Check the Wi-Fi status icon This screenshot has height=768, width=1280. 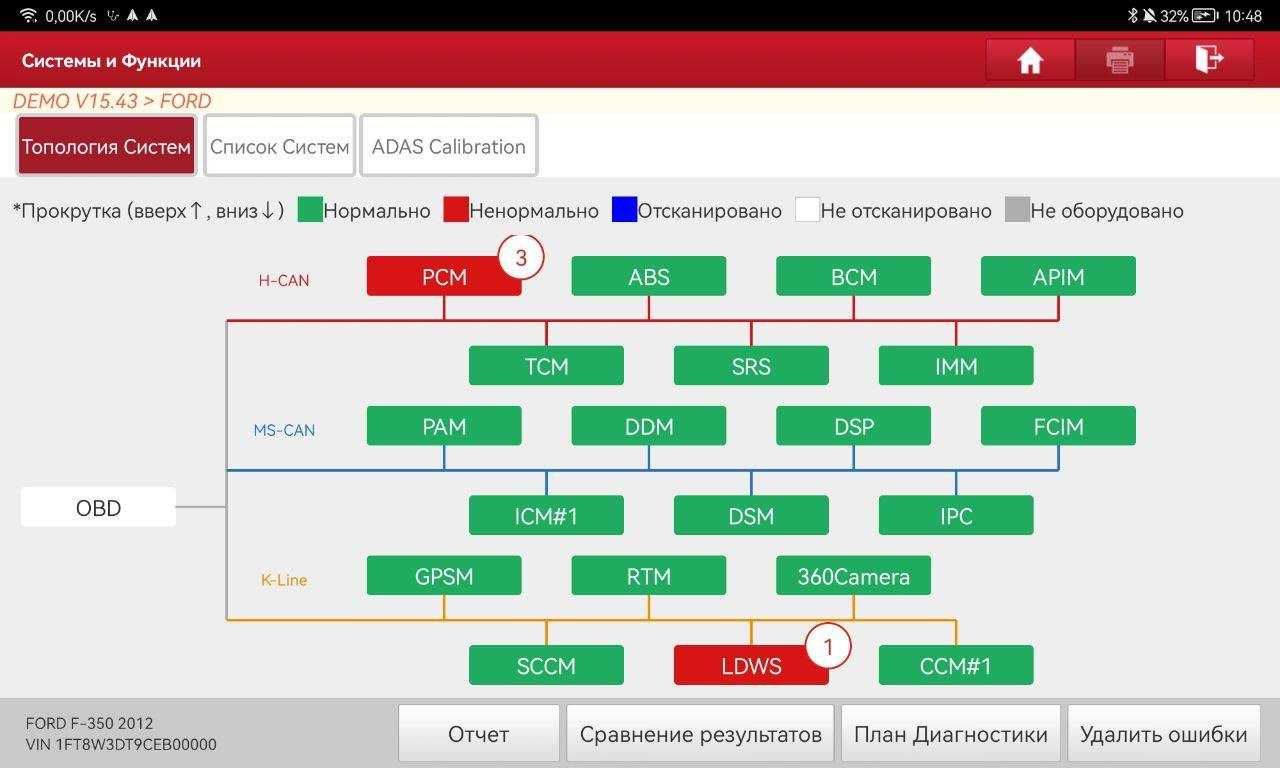pyautogui.click(x=28, y=15)
